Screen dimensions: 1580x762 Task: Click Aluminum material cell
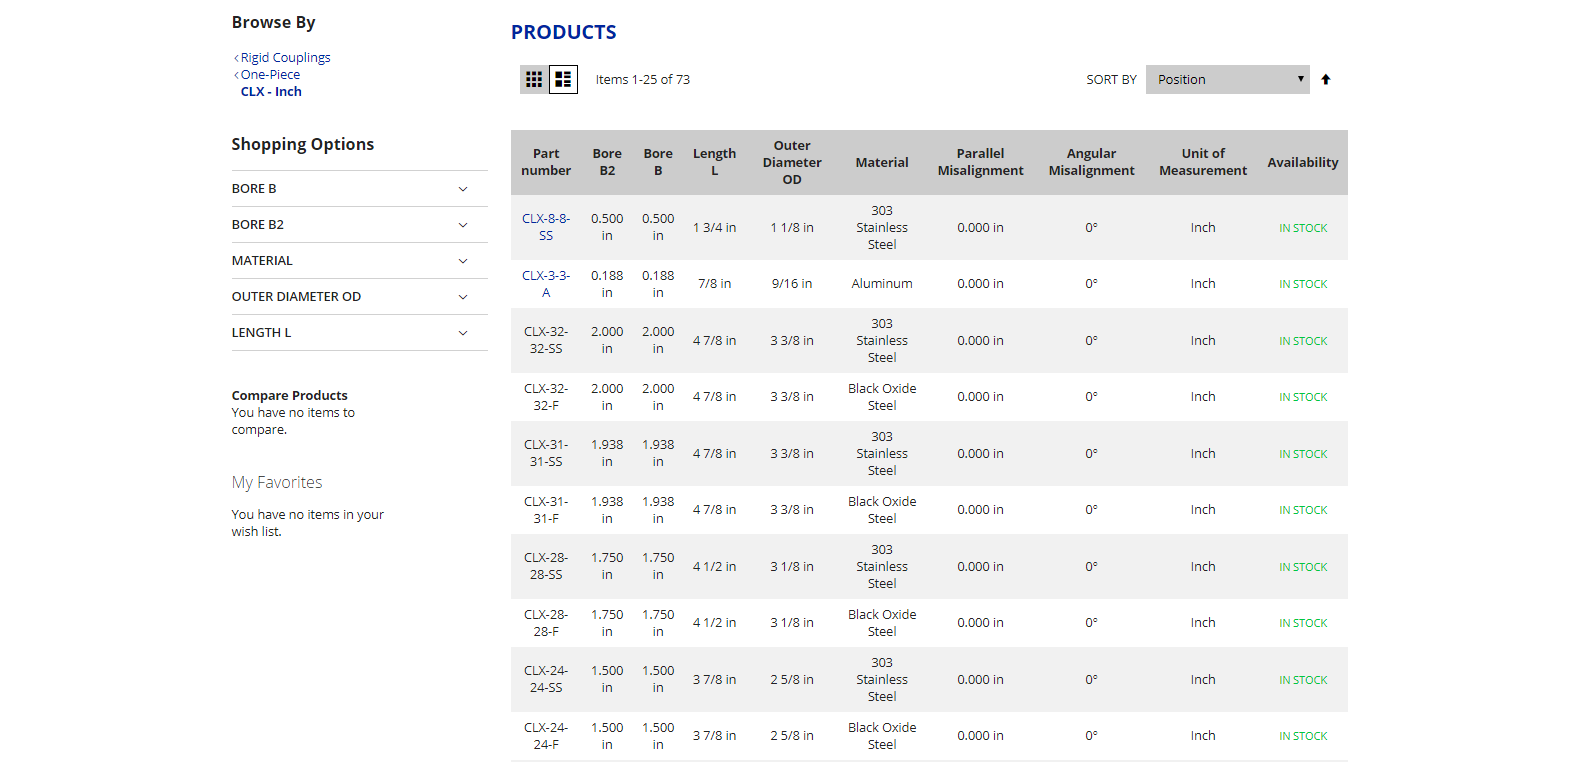tap(882, 284)
